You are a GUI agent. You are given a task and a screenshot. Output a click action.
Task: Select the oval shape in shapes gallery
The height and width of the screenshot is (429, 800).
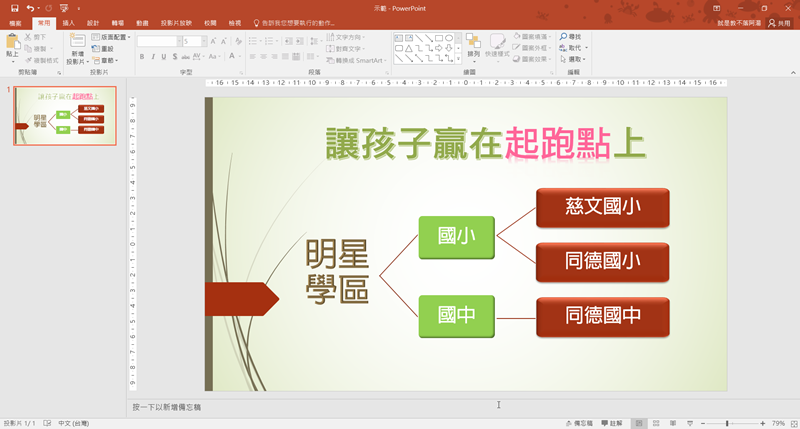(x=449, y=38)
